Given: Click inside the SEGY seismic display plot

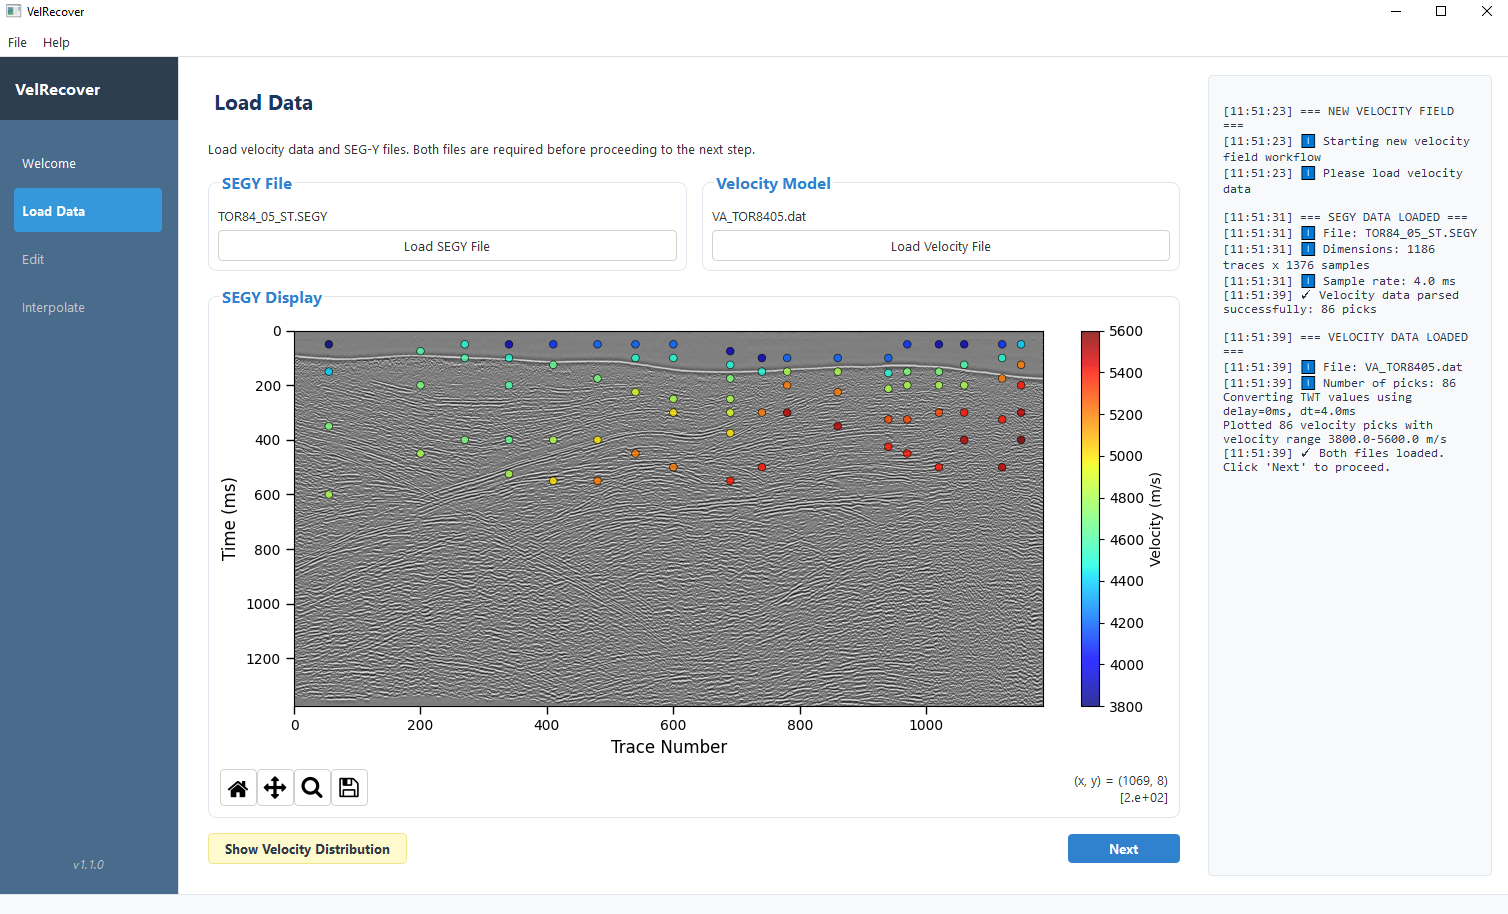Looking at the screenshot, I should [669, 518].
